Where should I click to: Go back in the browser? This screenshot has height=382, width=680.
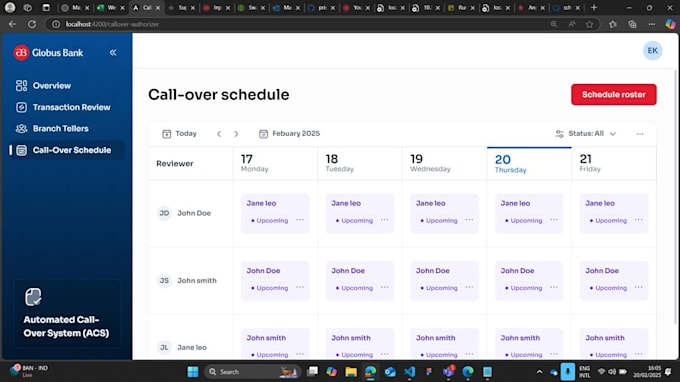click(x=13, y=24)
